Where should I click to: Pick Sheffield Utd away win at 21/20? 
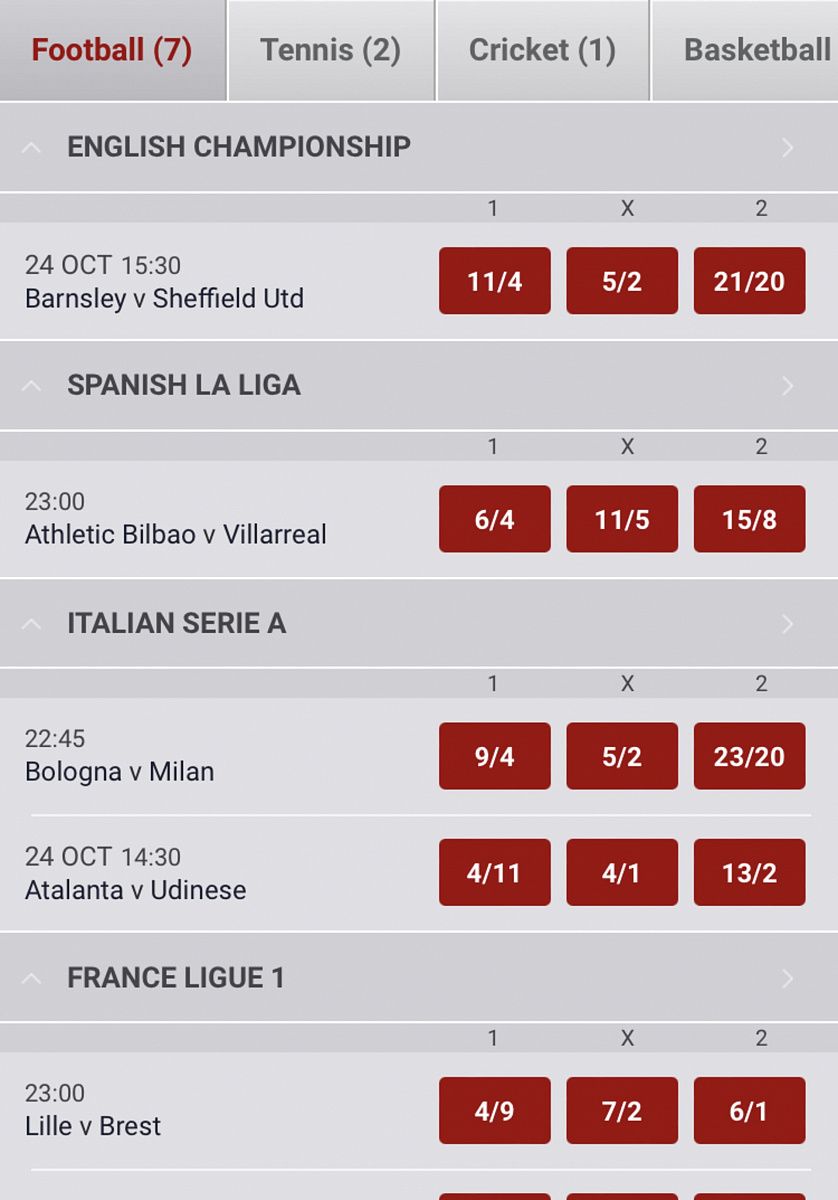[x=749, y=281]
